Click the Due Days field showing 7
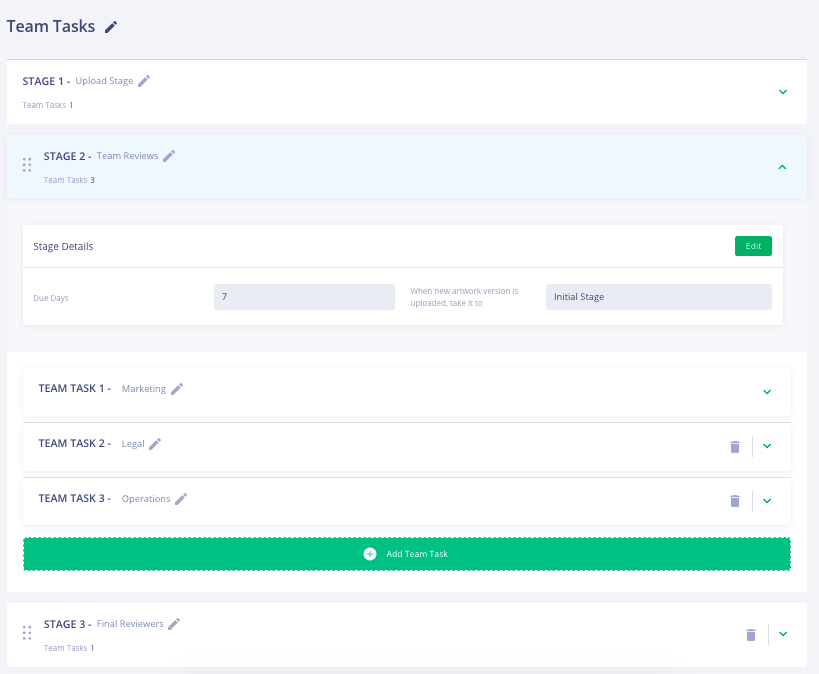Viewport: 819px width, 674px height. (305, 297)
